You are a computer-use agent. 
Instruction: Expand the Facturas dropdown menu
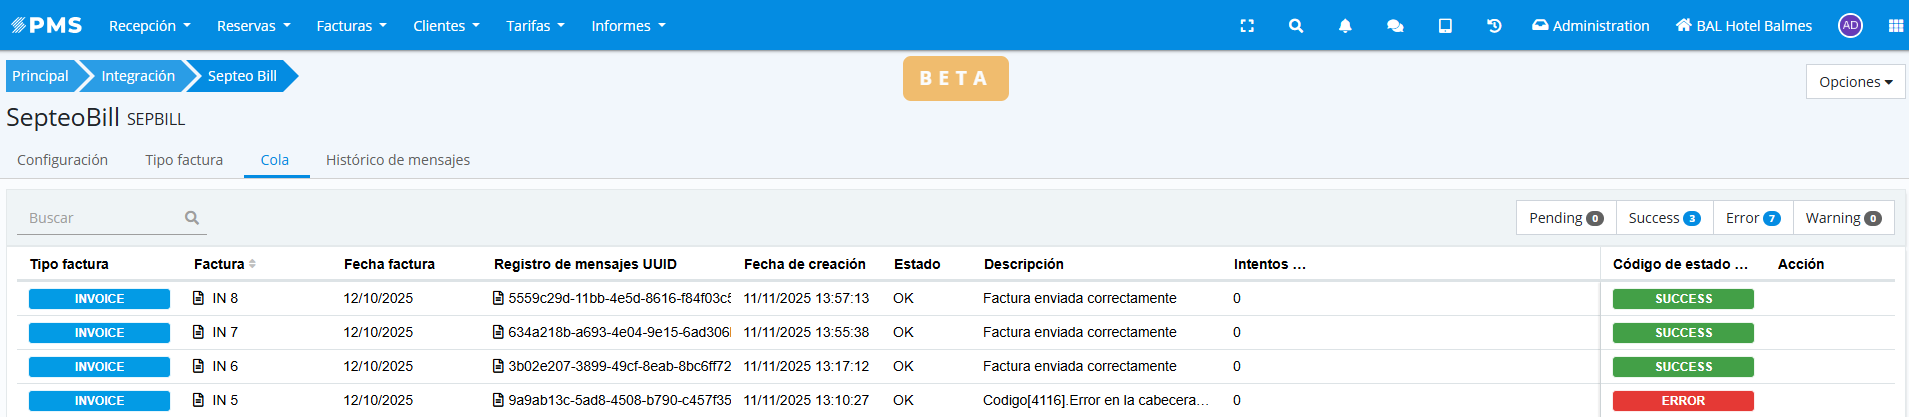(351, 26)
